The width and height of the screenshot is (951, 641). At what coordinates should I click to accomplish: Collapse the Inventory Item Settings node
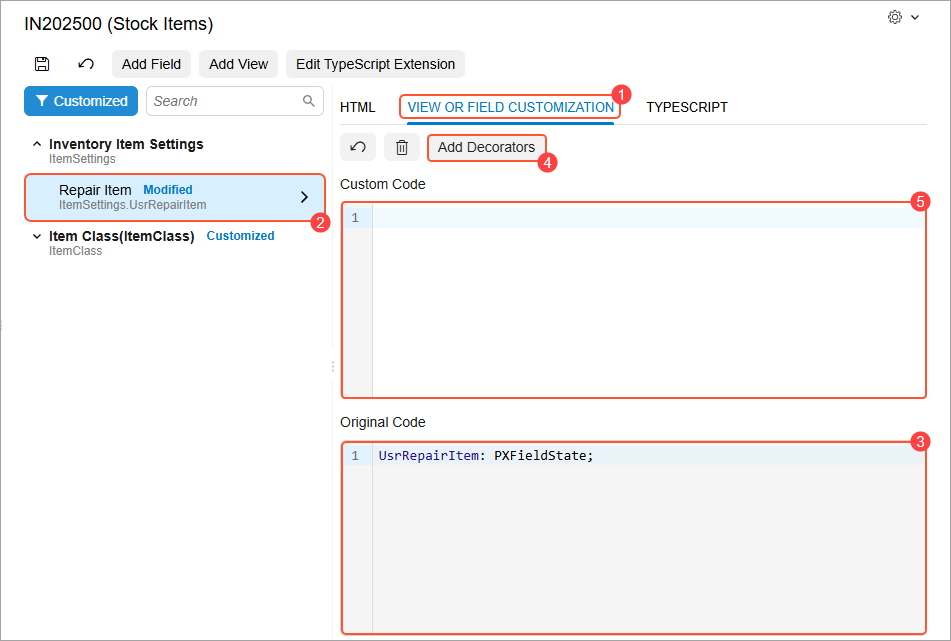tap(37, 144)
